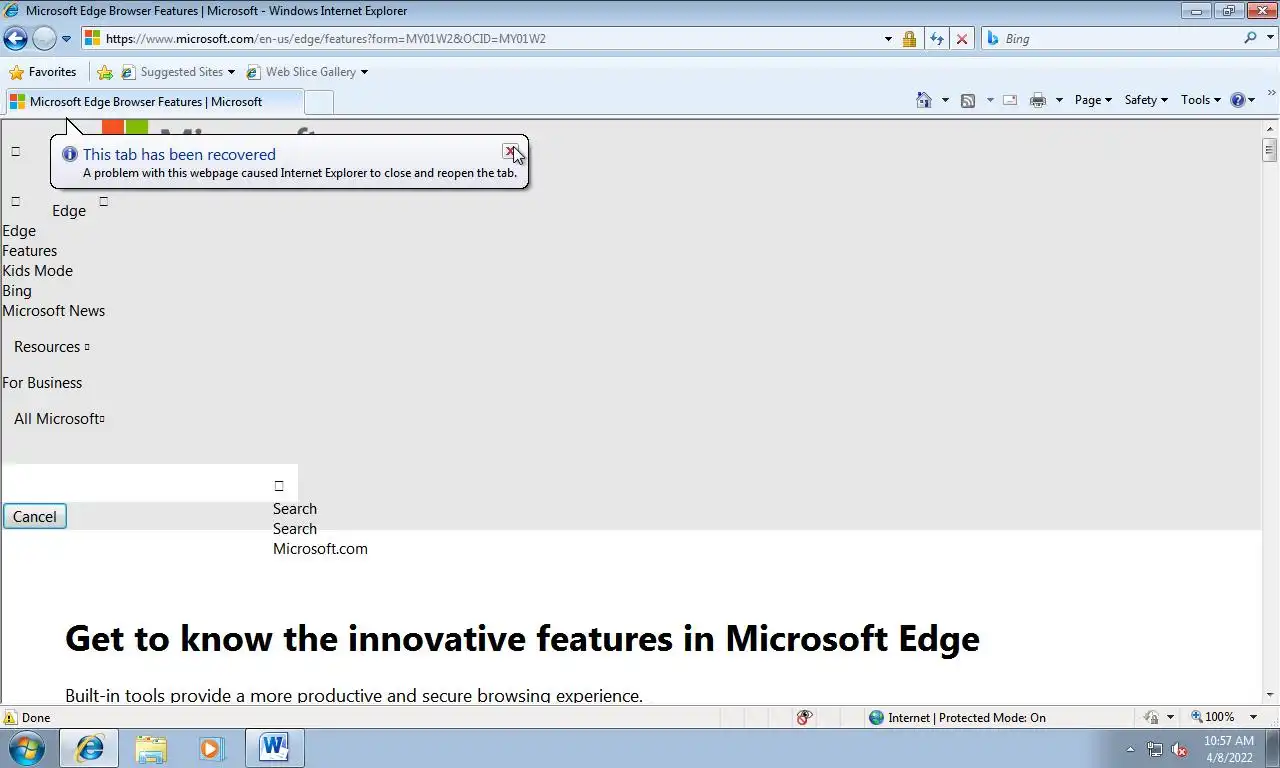The height and width of the screenshot is (768, 1280).
Task: Click the red Stop loading icon
Action: 962,39
